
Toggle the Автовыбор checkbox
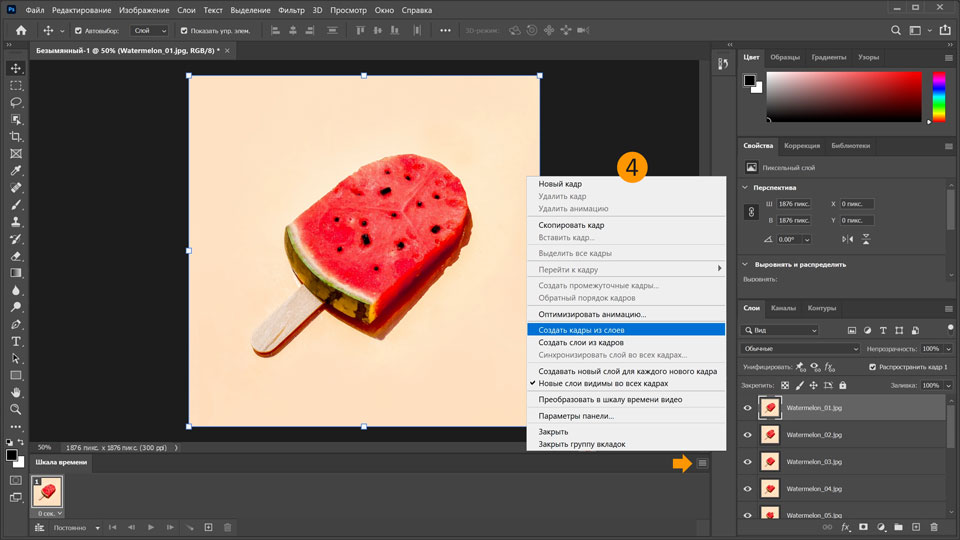[x=78, y=31]
